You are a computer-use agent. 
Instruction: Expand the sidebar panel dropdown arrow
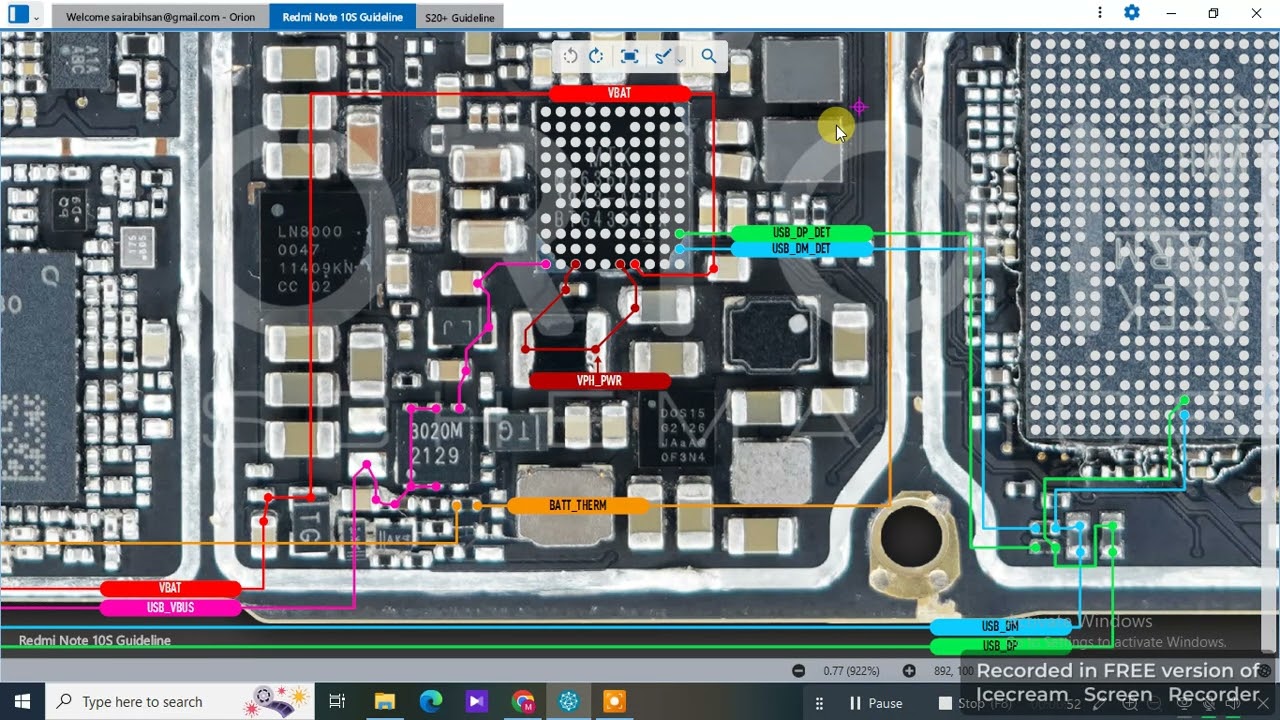(37, 17)
